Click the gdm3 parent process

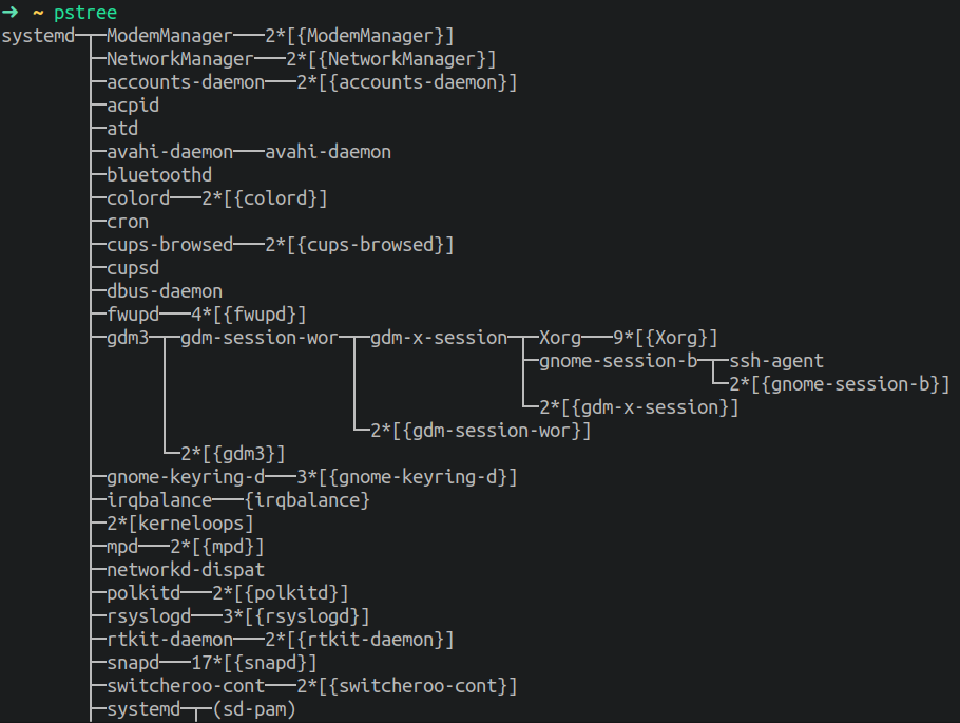[128, 338]
